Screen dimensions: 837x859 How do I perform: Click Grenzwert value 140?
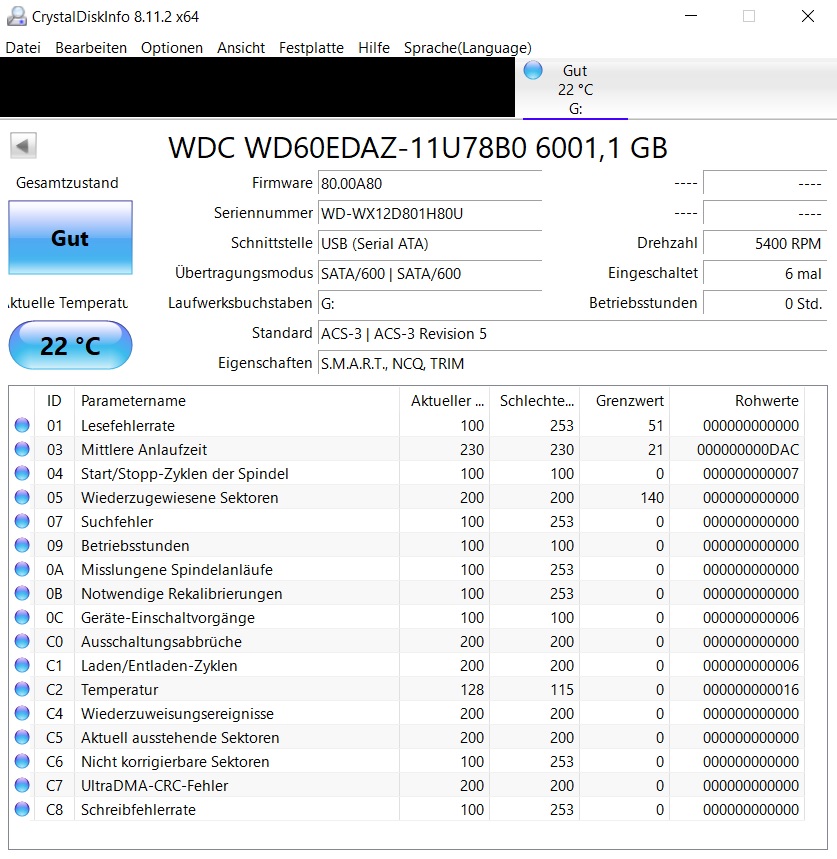[x=651, y=498]
